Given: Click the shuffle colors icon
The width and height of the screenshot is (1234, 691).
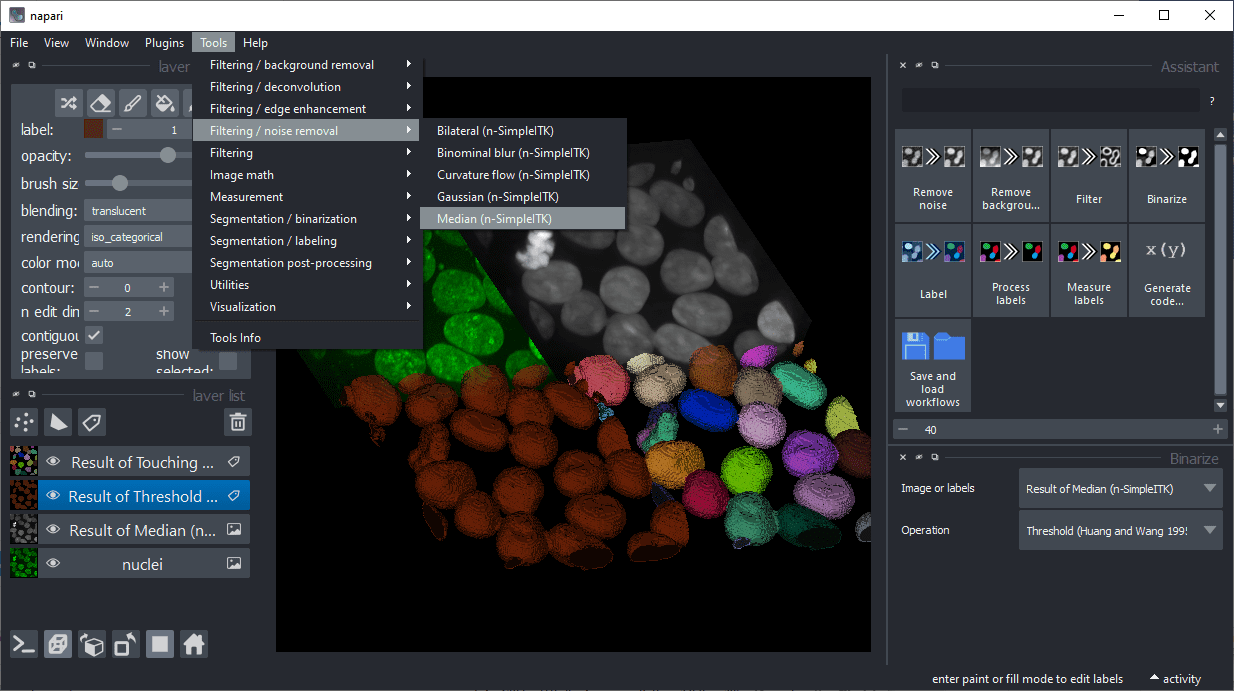Looking at the screenshot, I should click(68, 102).
